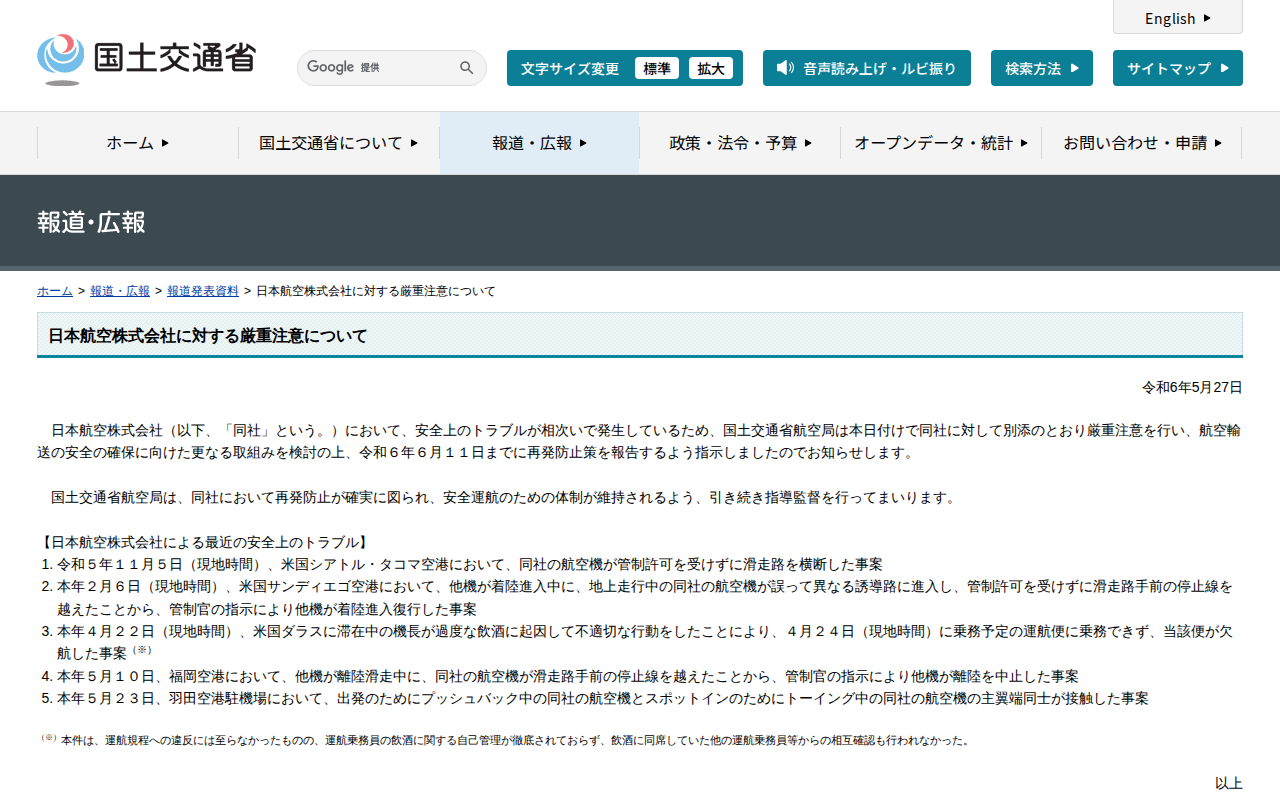The height and width of the screenshot is (800, 1280).
Task: Open the お問い合わせ・申請 menu
Action: pos(1142,143)
